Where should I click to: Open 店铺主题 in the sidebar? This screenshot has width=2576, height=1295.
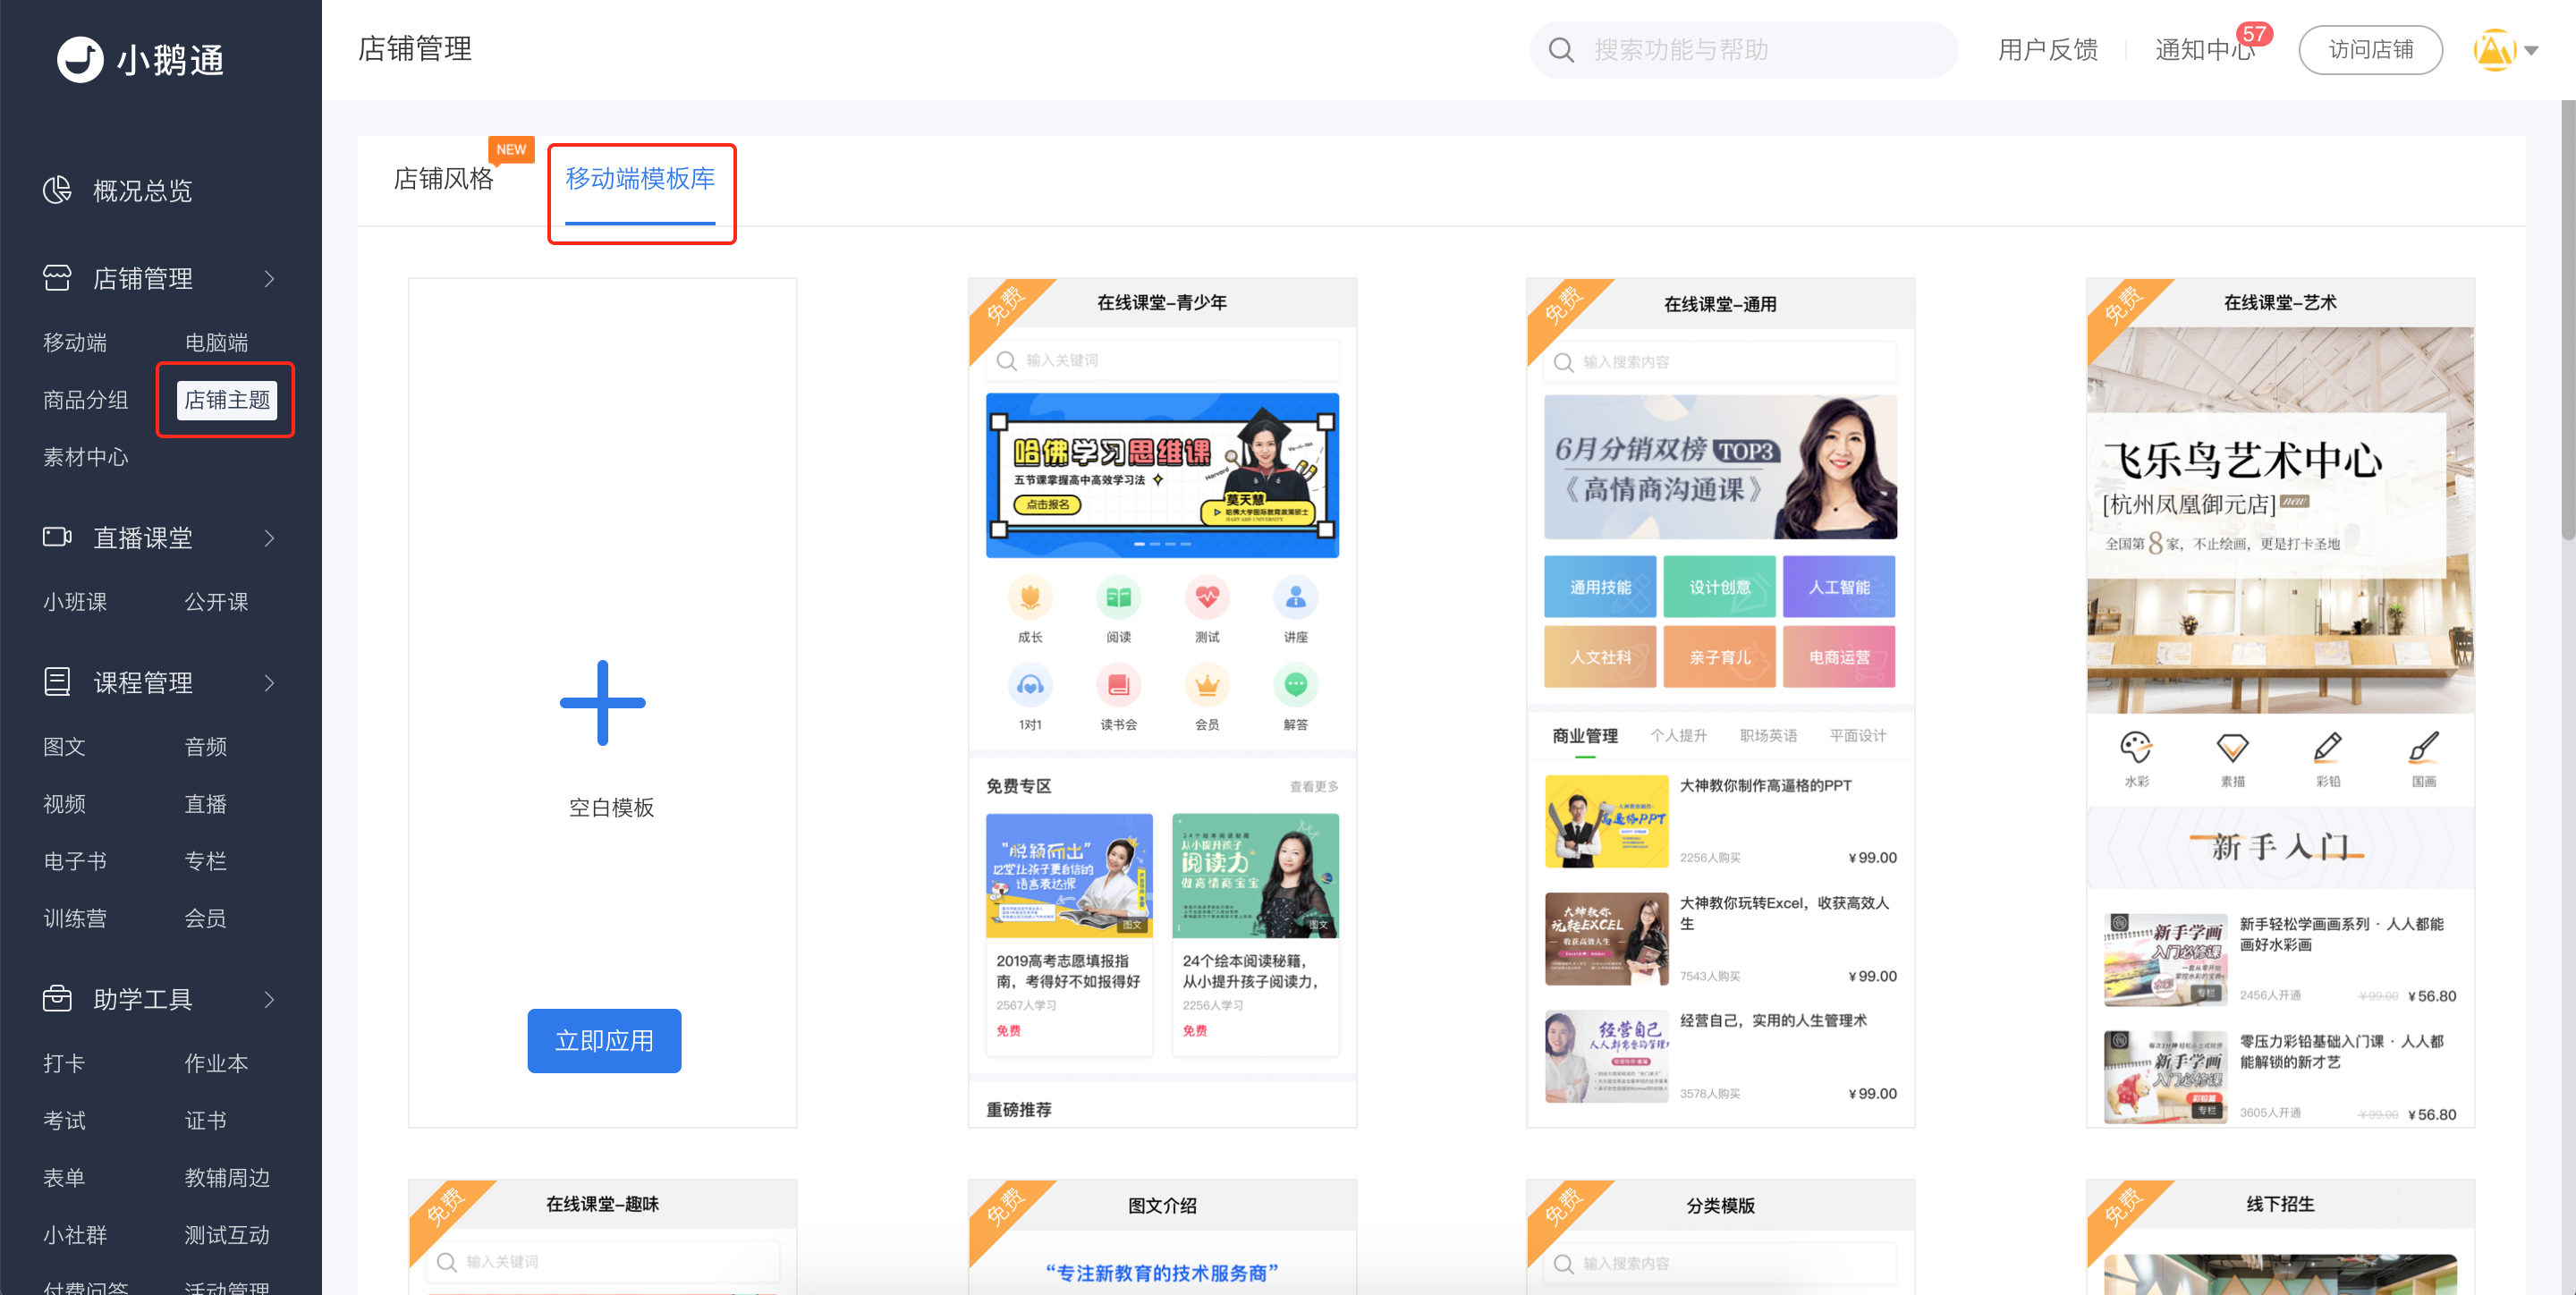(x=227, y=400)
